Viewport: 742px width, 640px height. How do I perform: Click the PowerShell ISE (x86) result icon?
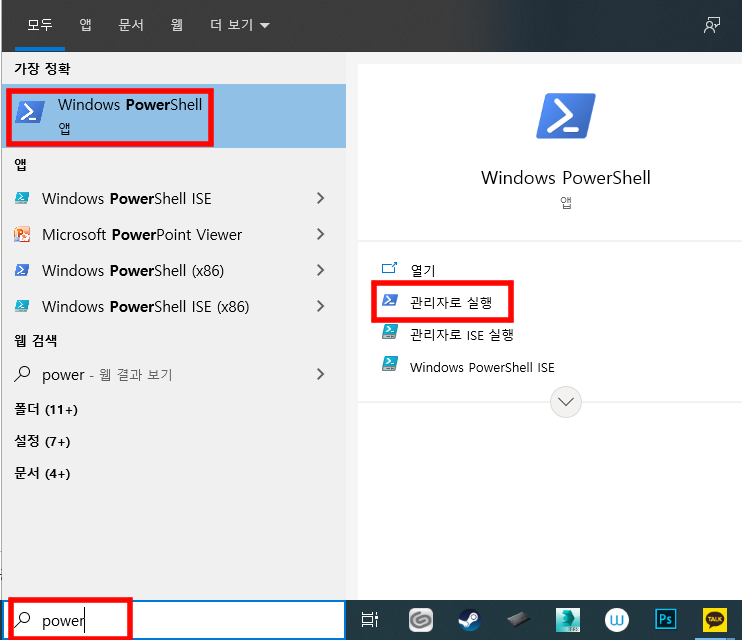point(22,306)
